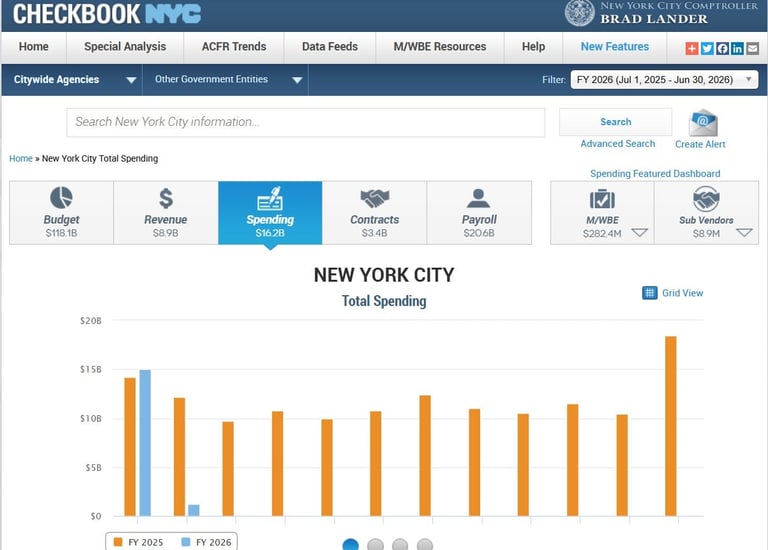Click the Checkbook NYC logo
Viewport: 768px width, 550px height.
coord(107,13)
